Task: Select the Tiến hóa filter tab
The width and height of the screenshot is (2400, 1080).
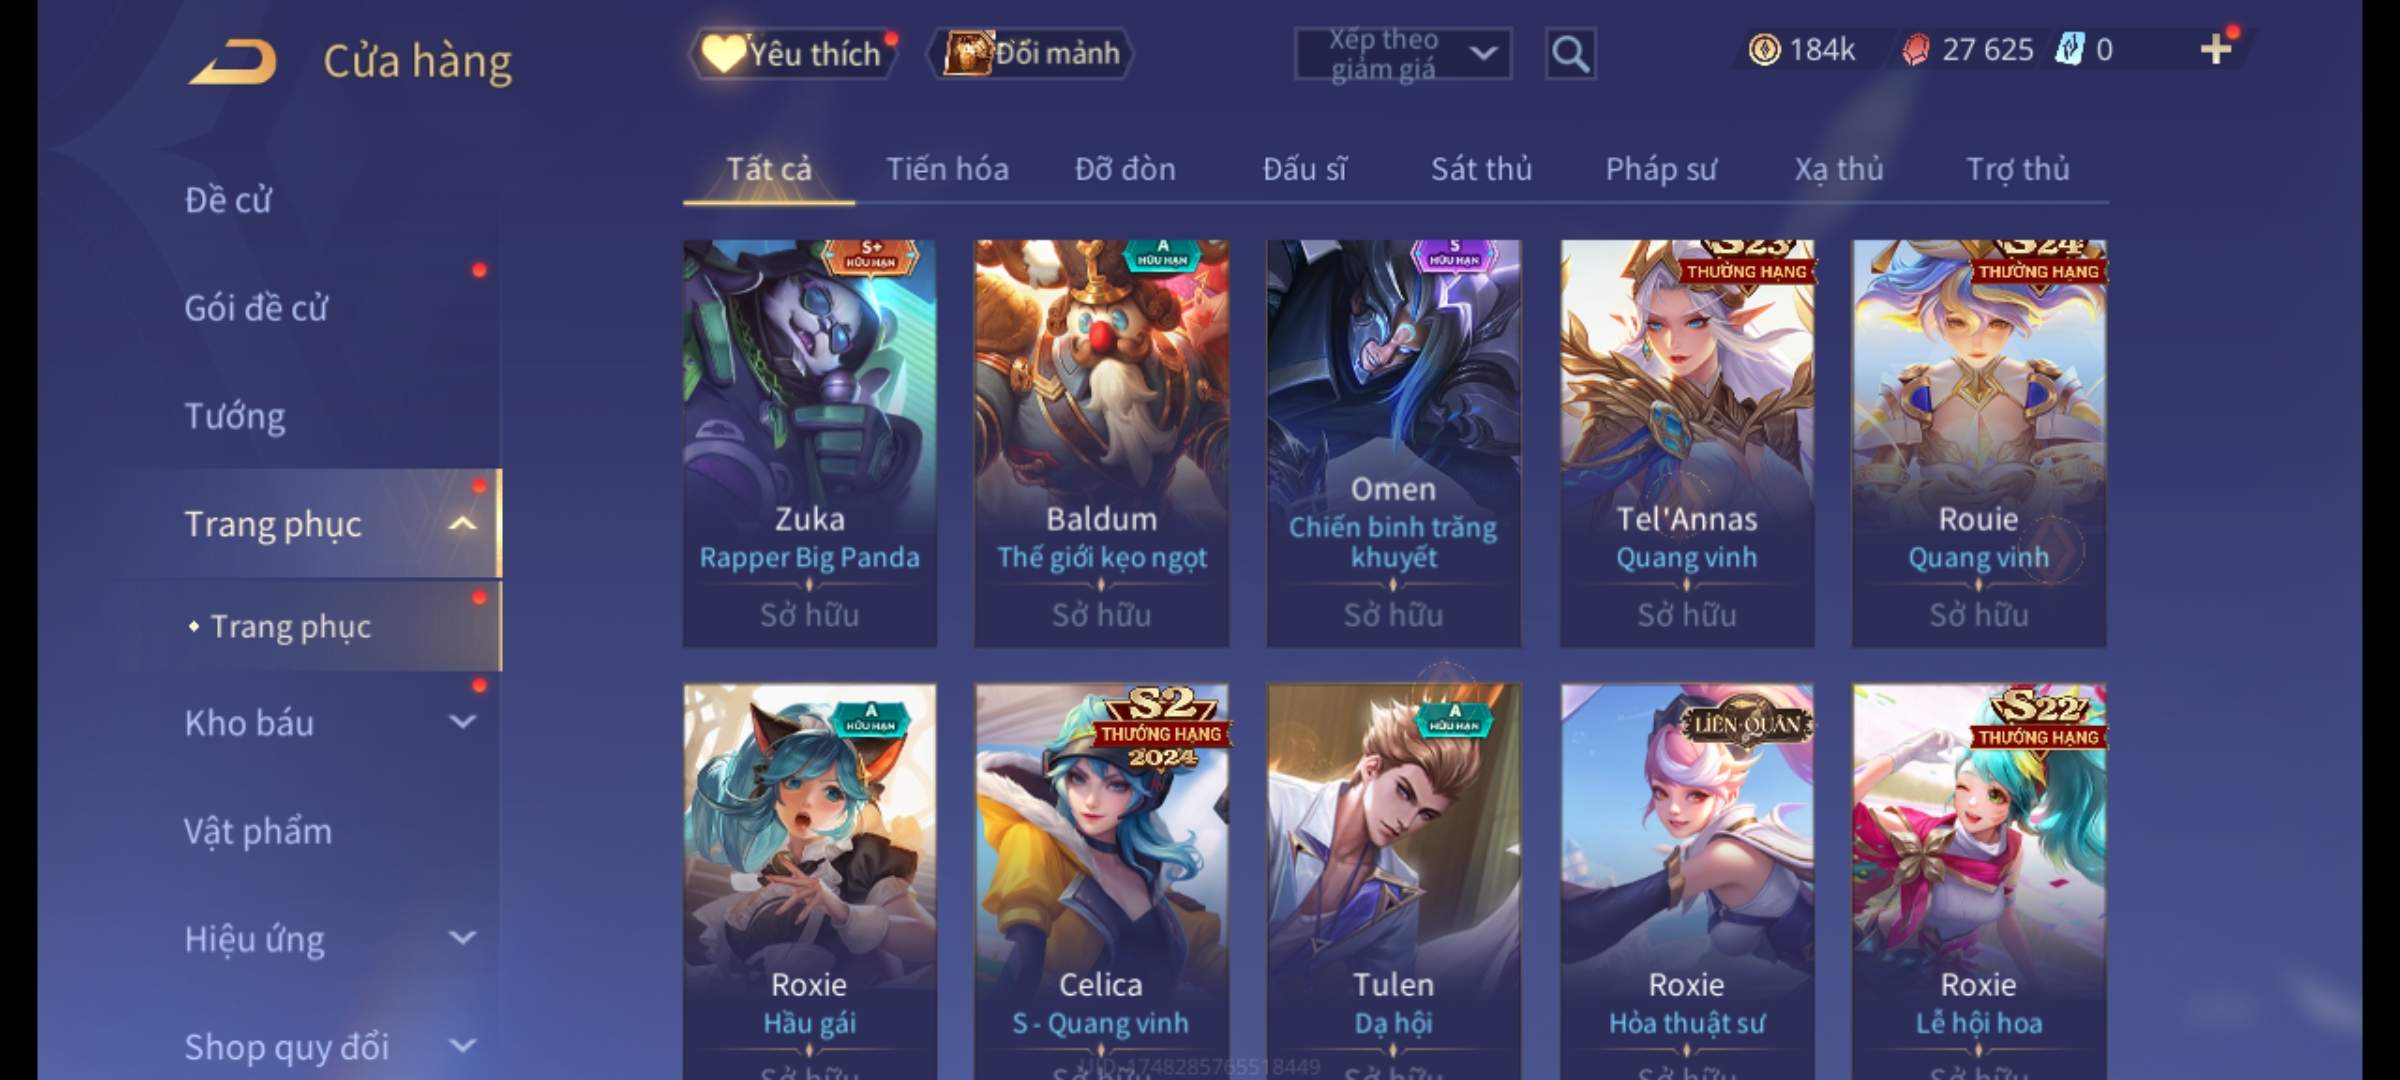Action: click(947, 169)
